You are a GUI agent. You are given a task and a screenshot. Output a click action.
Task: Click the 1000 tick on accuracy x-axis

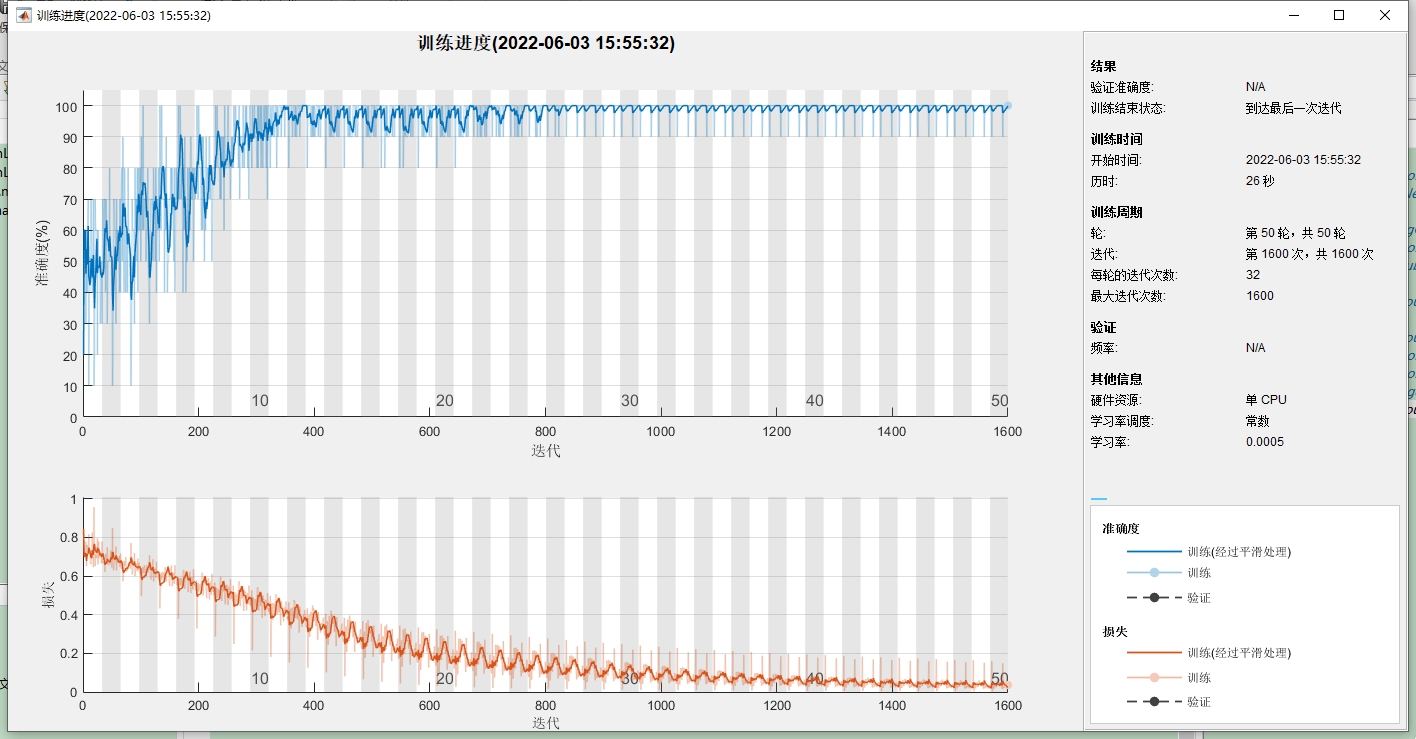[x=661, y=431]
